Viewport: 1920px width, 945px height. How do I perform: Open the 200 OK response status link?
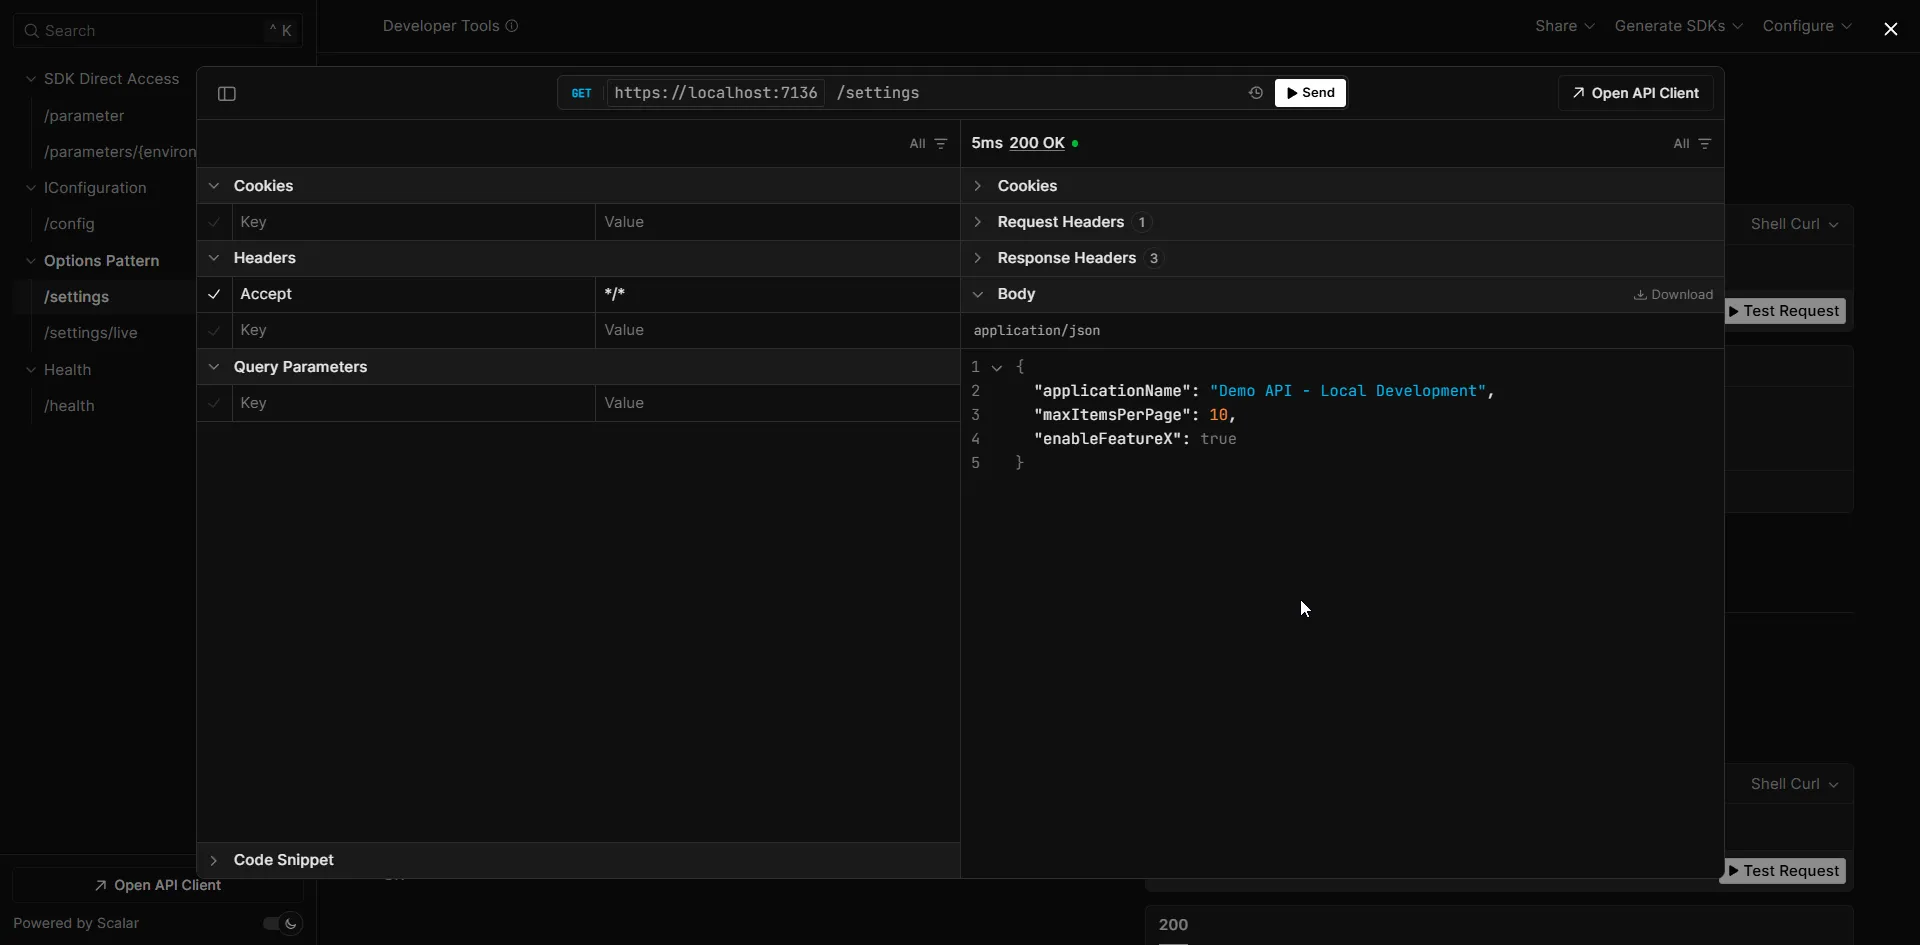(x=1039, y=143)
